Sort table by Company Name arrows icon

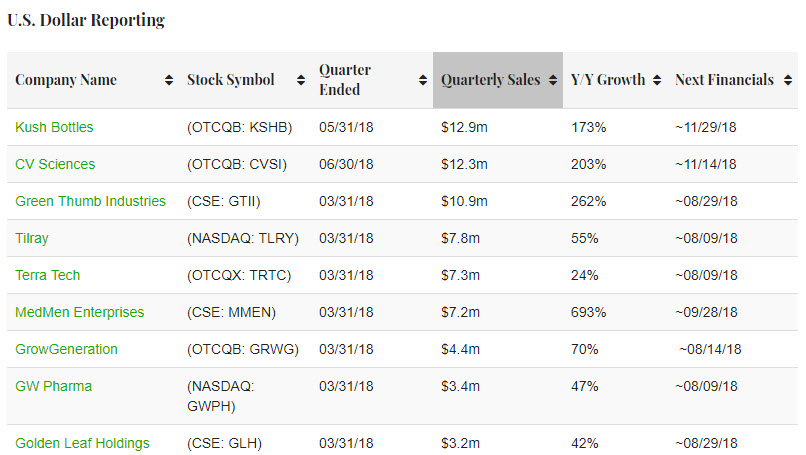tap(169, 80)
